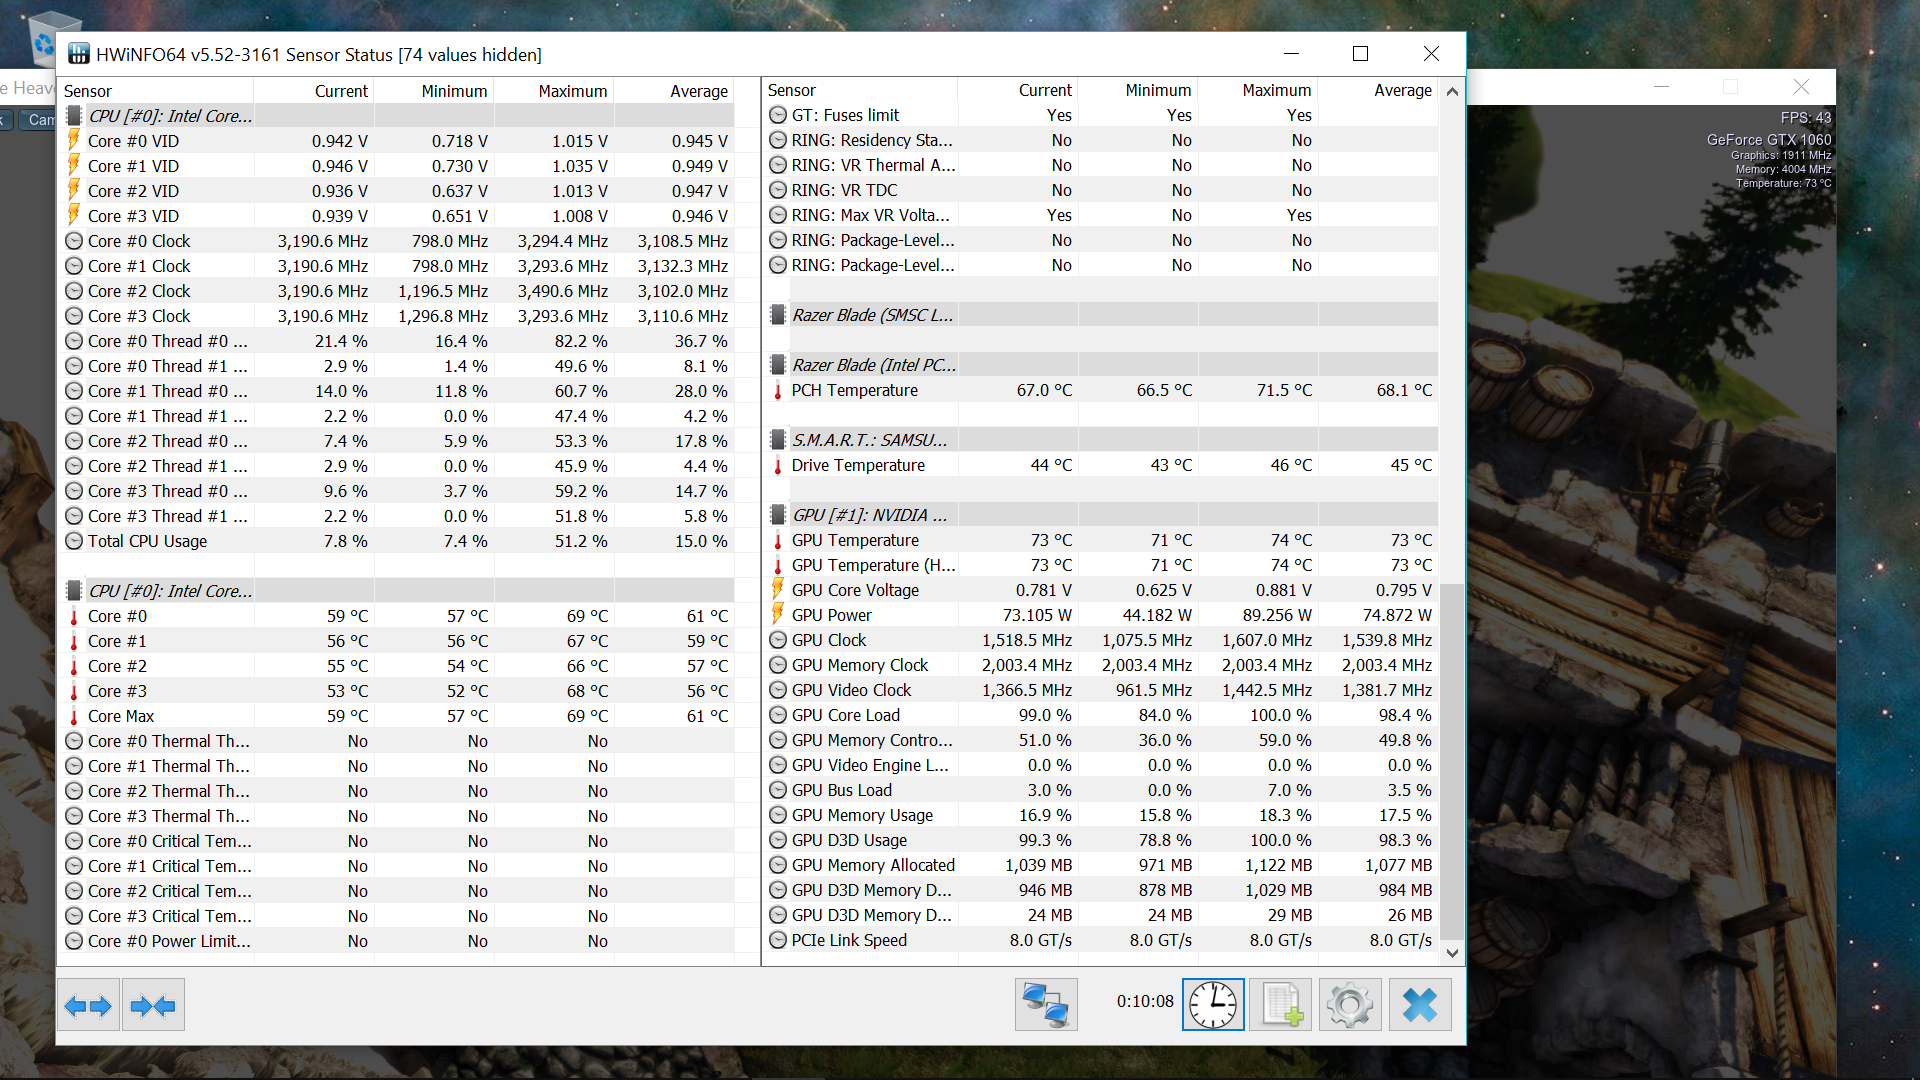The image size is (1920, 1080).
Task: Click lightning icon beside GPU Power
Action: pos(778,615)
